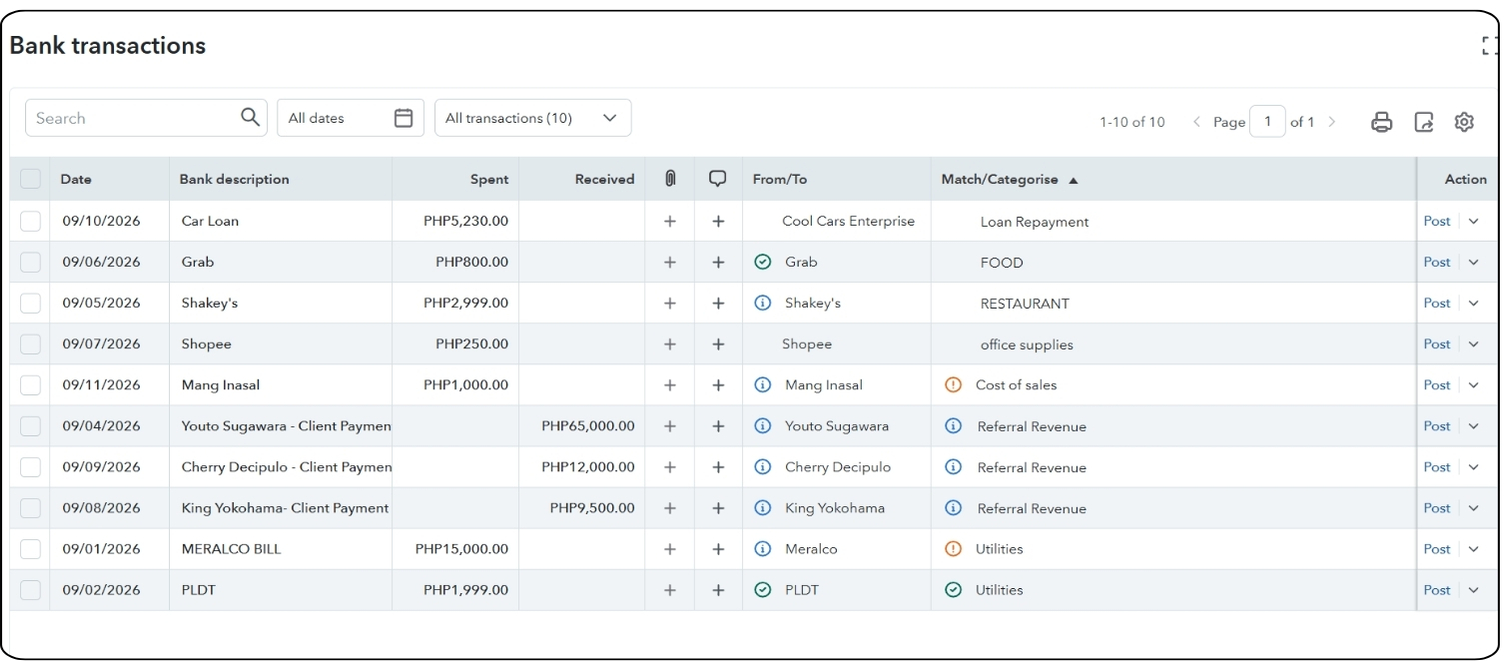The height and width of the screenshot is (661, 1510).
Task: Click the full-screen expand icon
Action: [1490, 45]
